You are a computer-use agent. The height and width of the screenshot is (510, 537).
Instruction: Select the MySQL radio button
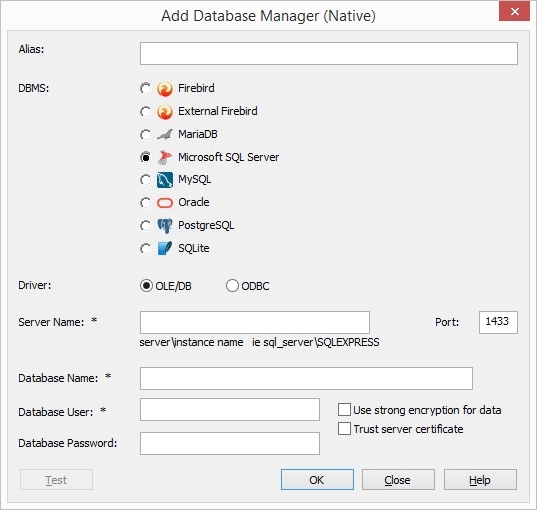pos(146,180)
